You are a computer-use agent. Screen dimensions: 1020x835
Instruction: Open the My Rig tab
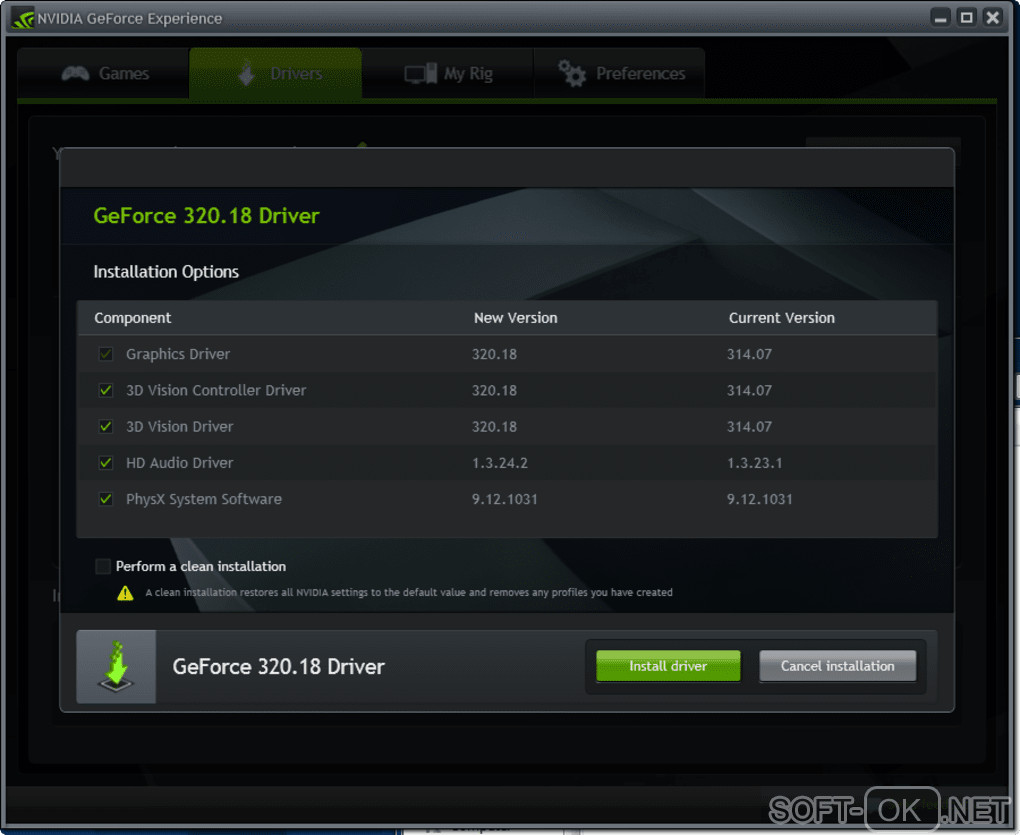pyautogui.click(x=448, y=73)
